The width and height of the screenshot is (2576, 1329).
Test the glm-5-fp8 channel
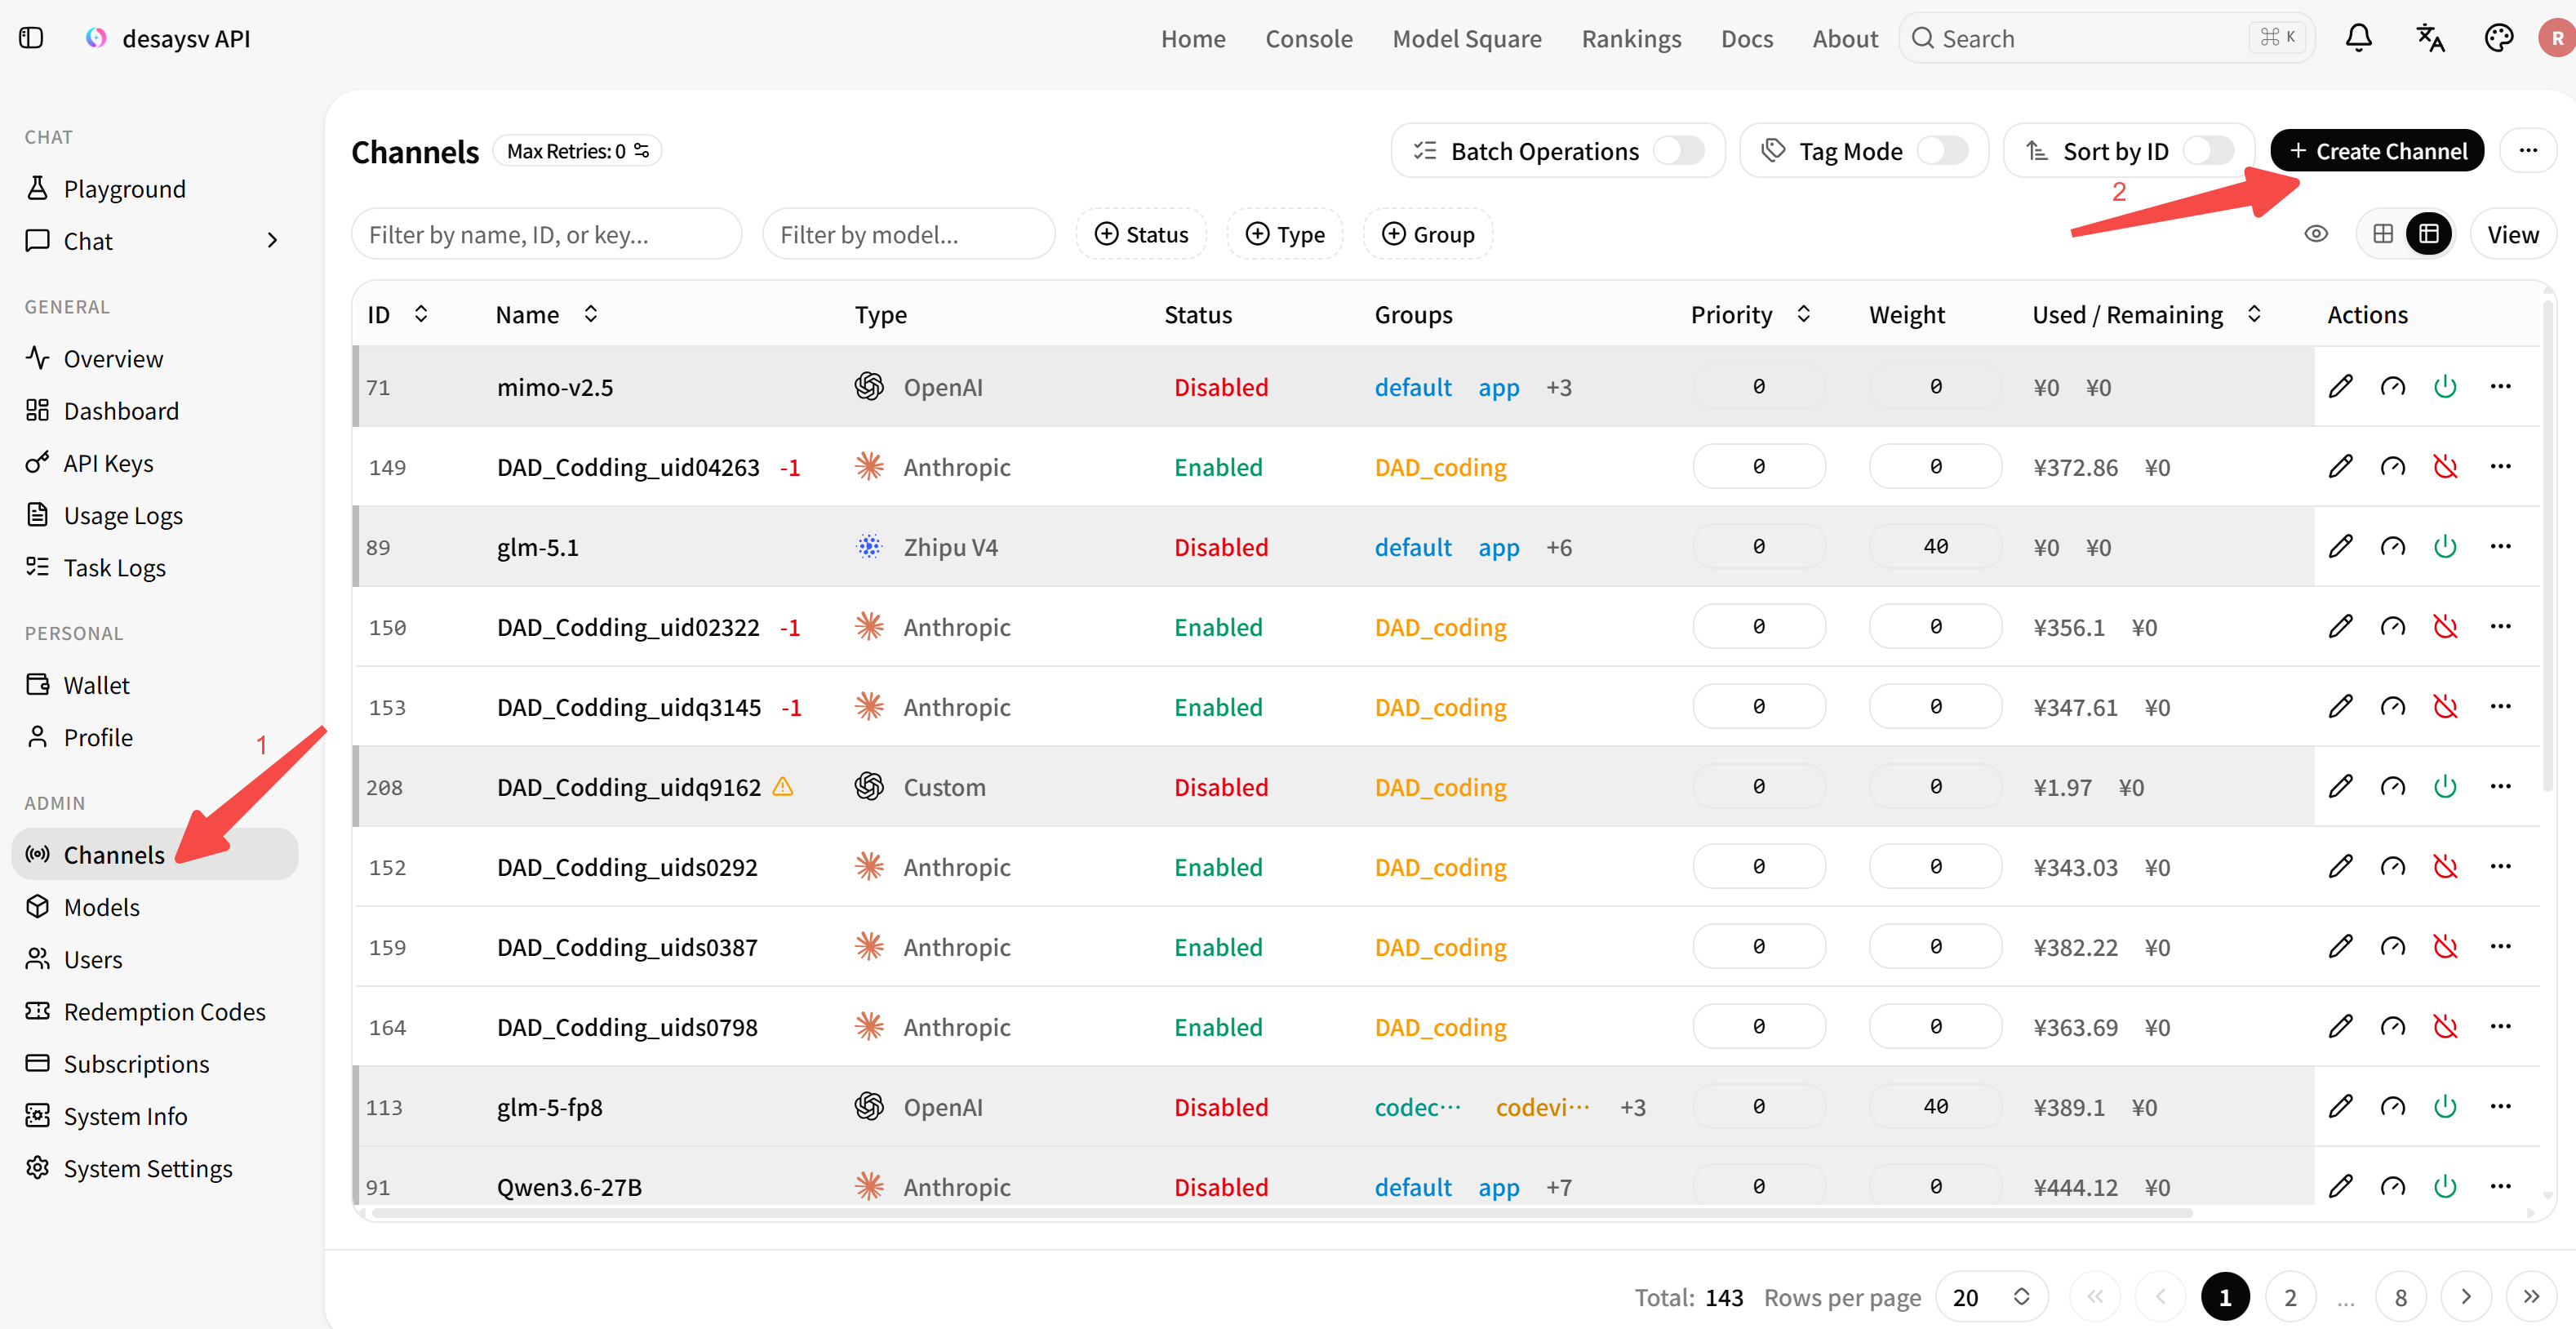click(x=2392, y=1106)
